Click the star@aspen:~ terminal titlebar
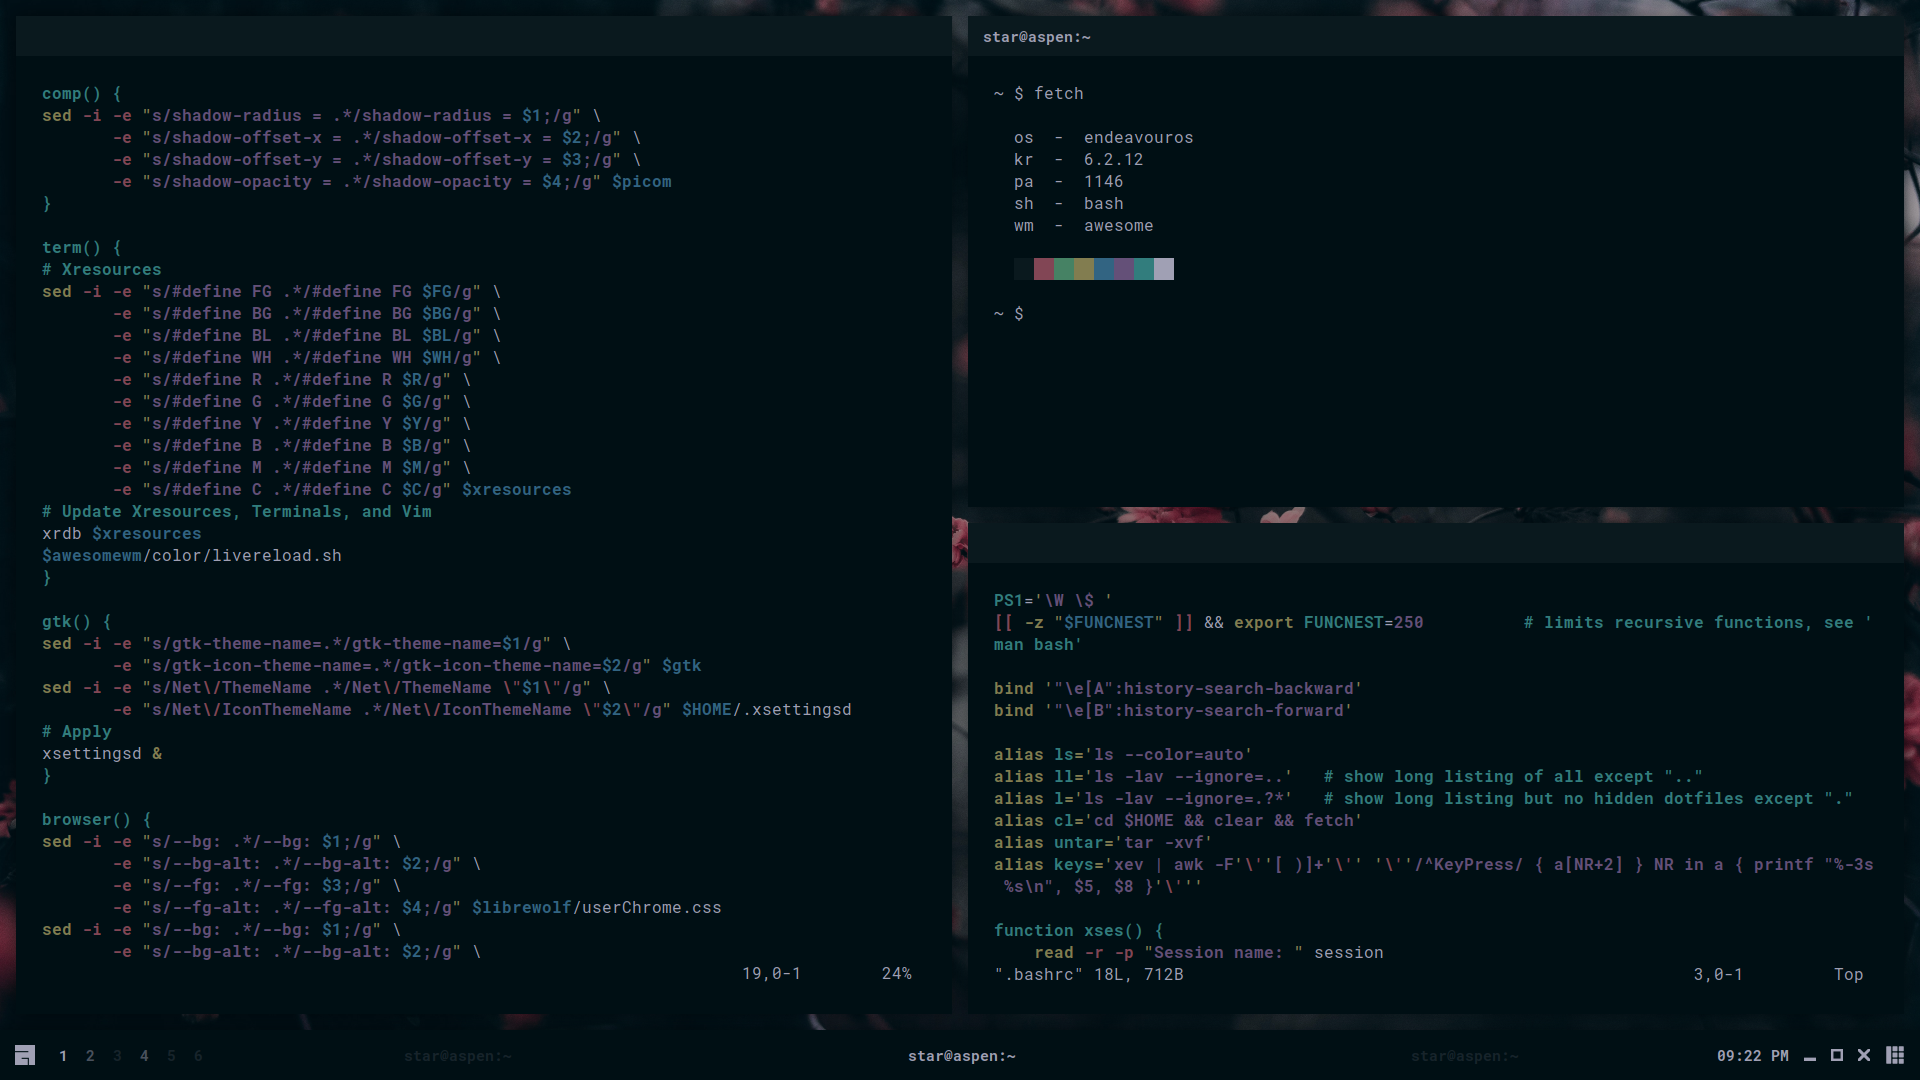The width and height of the screenshot is (1920, 1080). pyautogui.click(x=1036, y=37)
